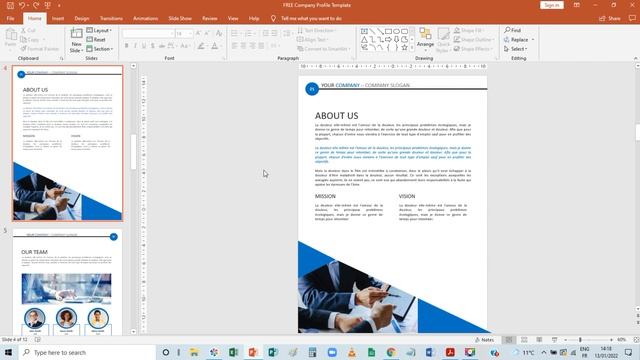Click the zoom slider handle
This screenshot has width=640, height=360.
pos(580,340)
